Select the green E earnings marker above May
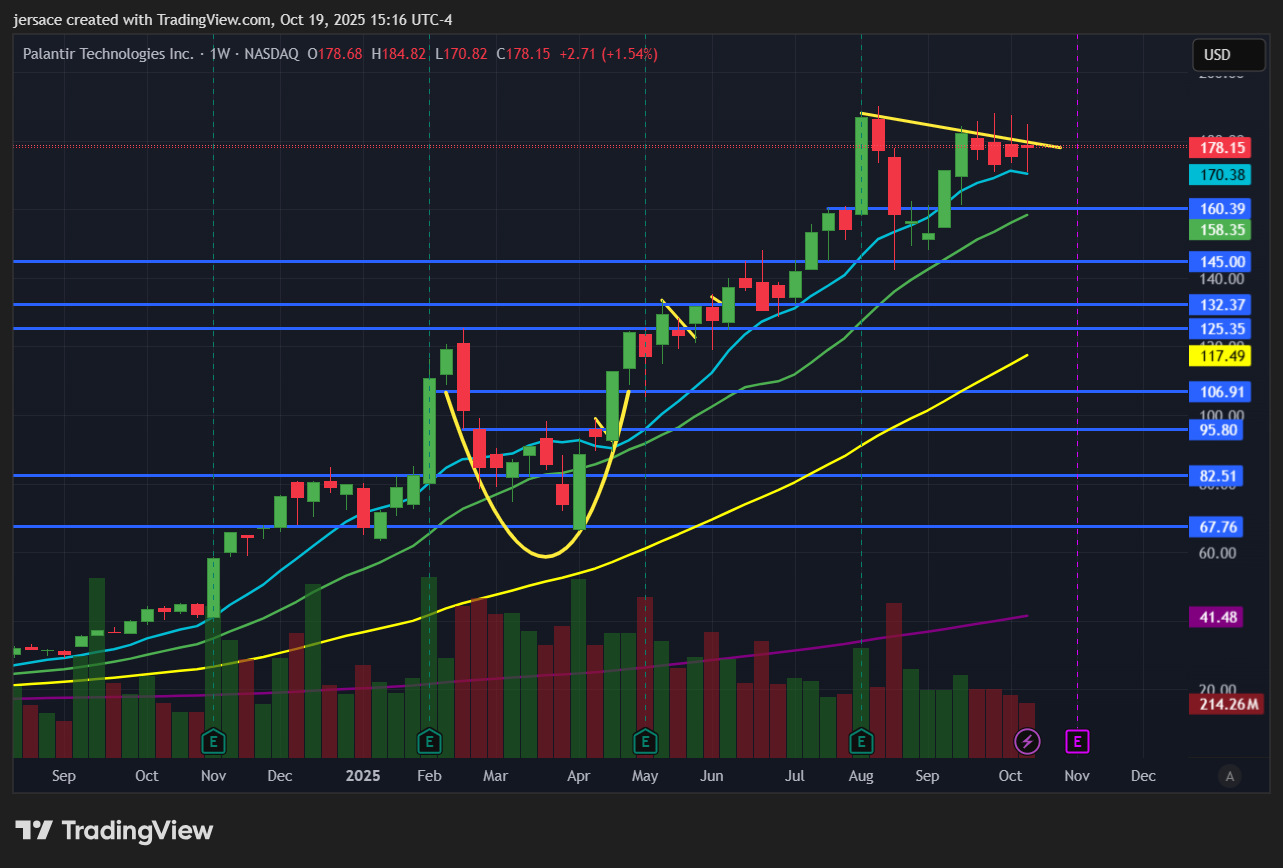This screenshot has width=1283, height=868. (645, 742)
